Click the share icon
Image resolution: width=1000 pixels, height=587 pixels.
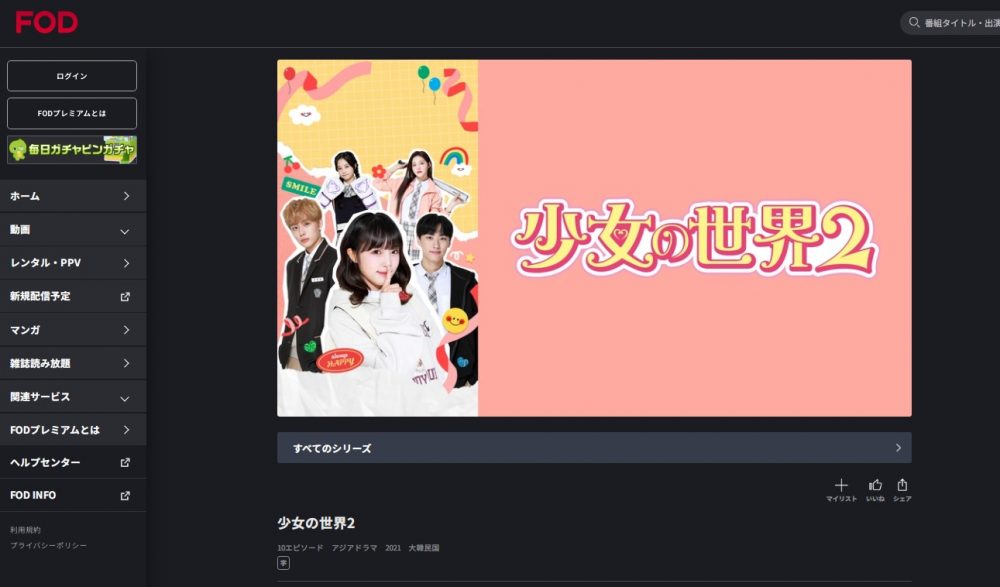[902, 485]
